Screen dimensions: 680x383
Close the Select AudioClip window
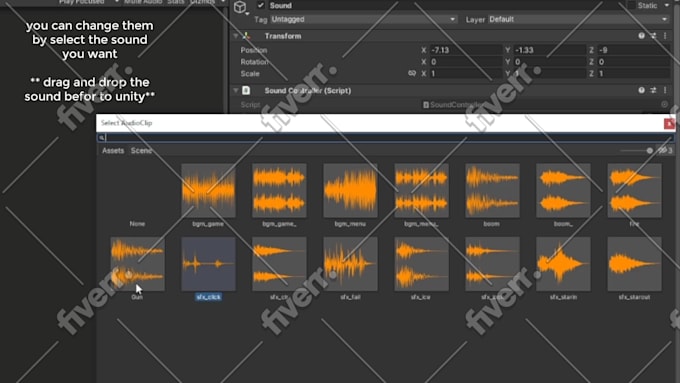(x=669, y=123)
